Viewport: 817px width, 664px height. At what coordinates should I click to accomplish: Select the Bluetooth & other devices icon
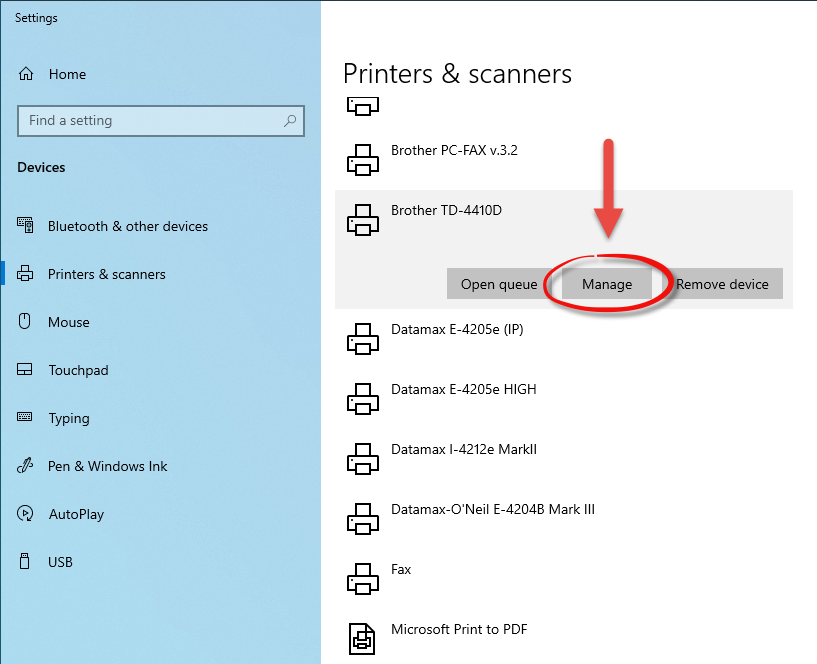click(x=27, y=226)
